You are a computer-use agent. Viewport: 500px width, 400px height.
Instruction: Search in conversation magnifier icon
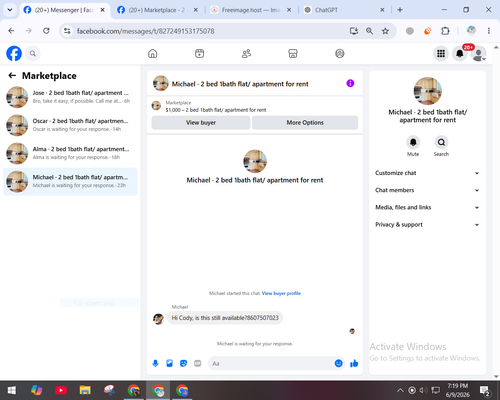(441, 142)
